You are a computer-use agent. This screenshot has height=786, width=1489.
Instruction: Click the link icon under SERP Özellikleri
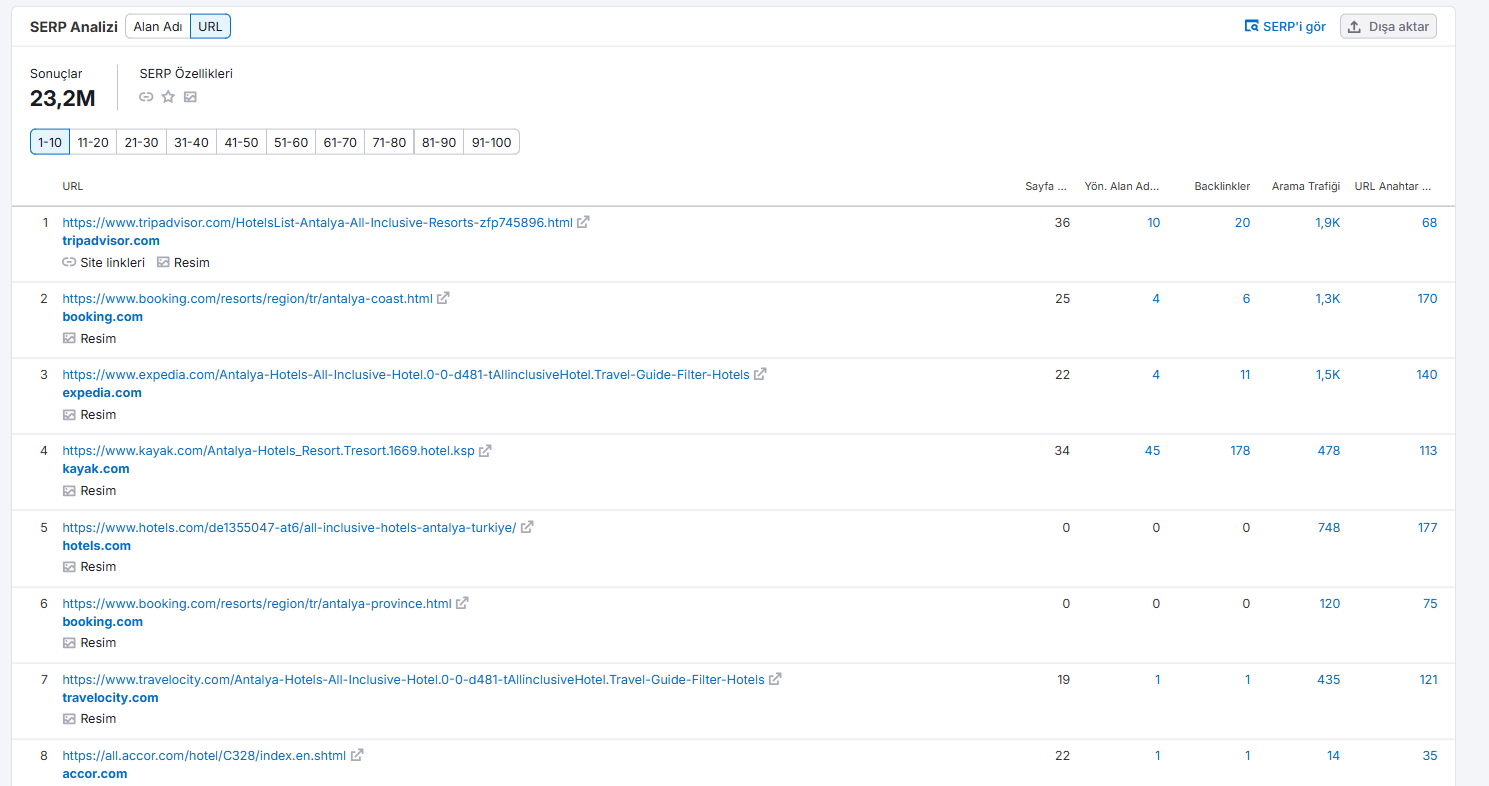tap(146, 97)
